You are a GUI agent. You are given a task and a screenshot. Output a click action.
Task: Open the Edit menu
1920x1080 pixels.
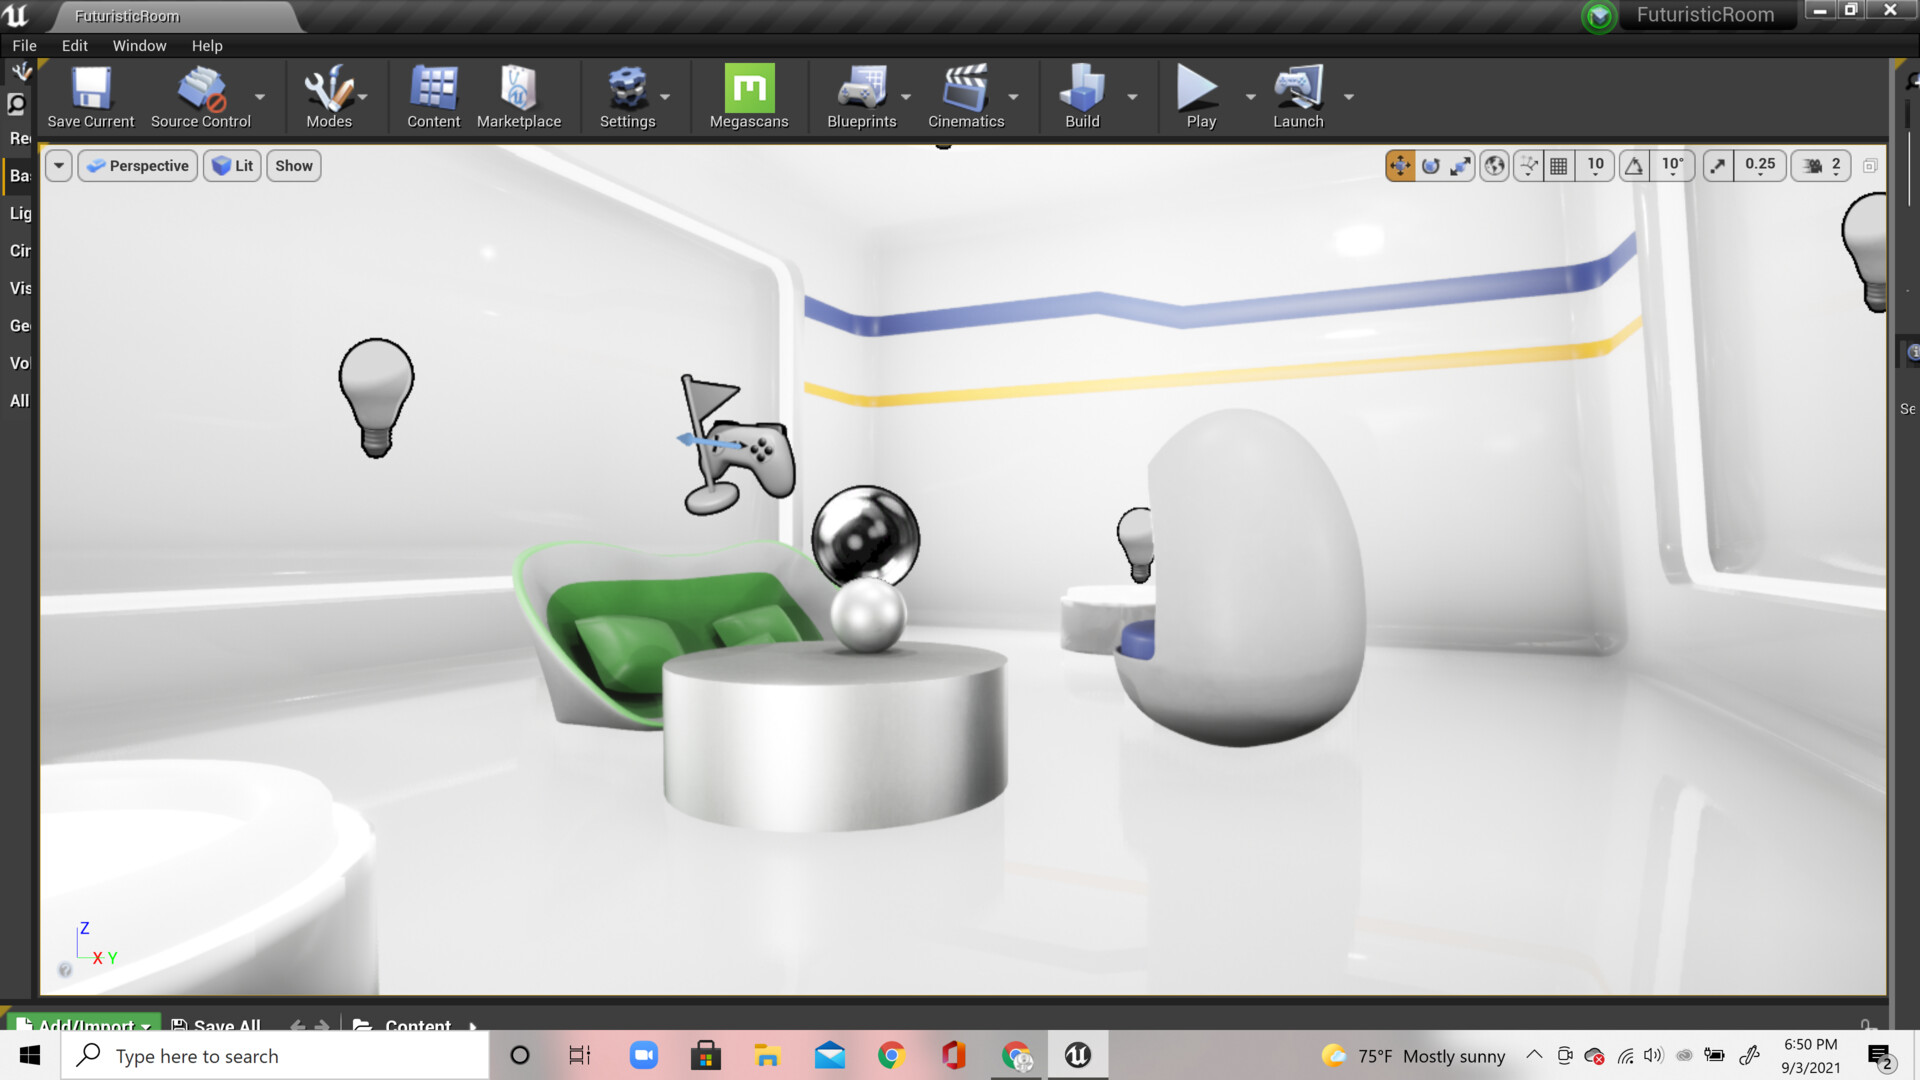click(x=74, y=46)
